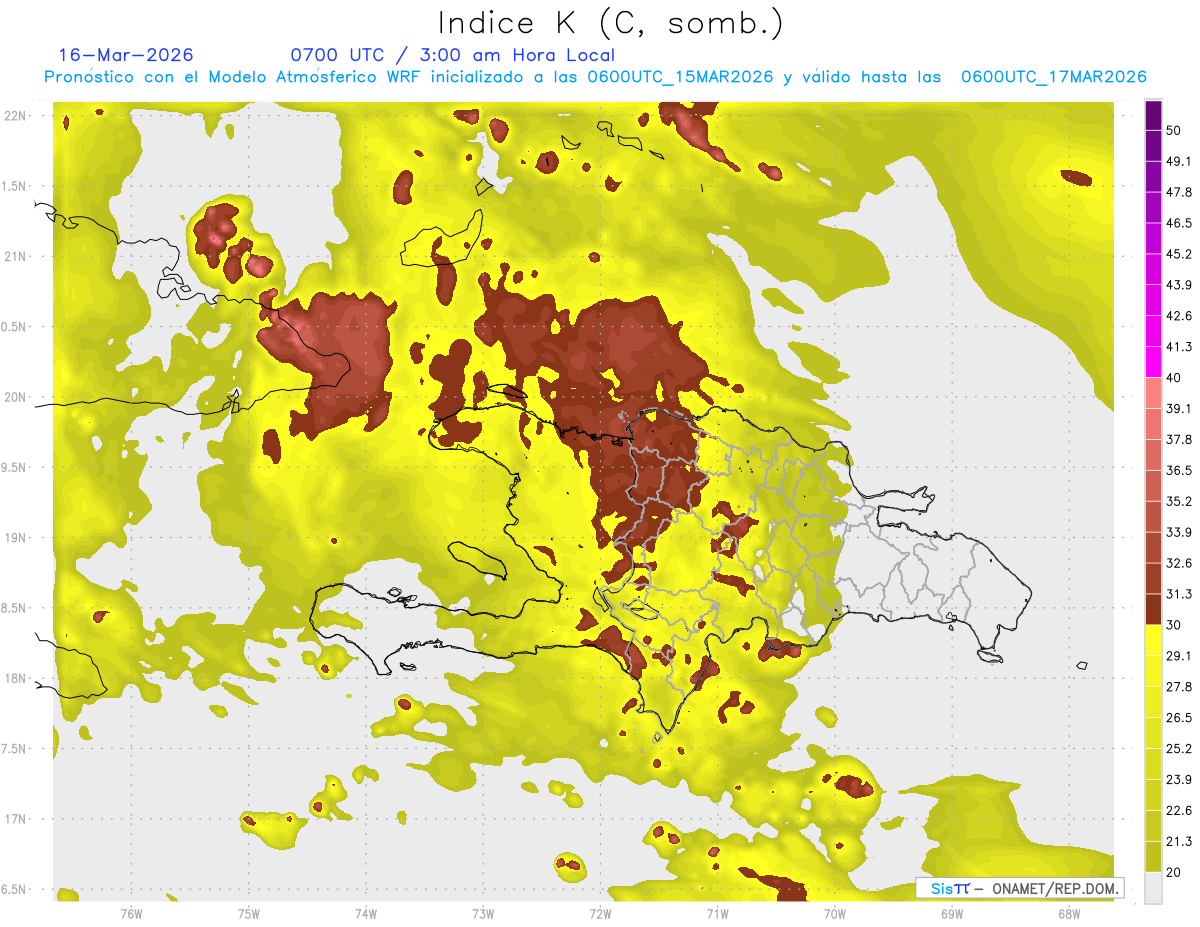Click the '21.3' color scale value
Viewport: 1200px width, 927px height.
[1178, 841]
